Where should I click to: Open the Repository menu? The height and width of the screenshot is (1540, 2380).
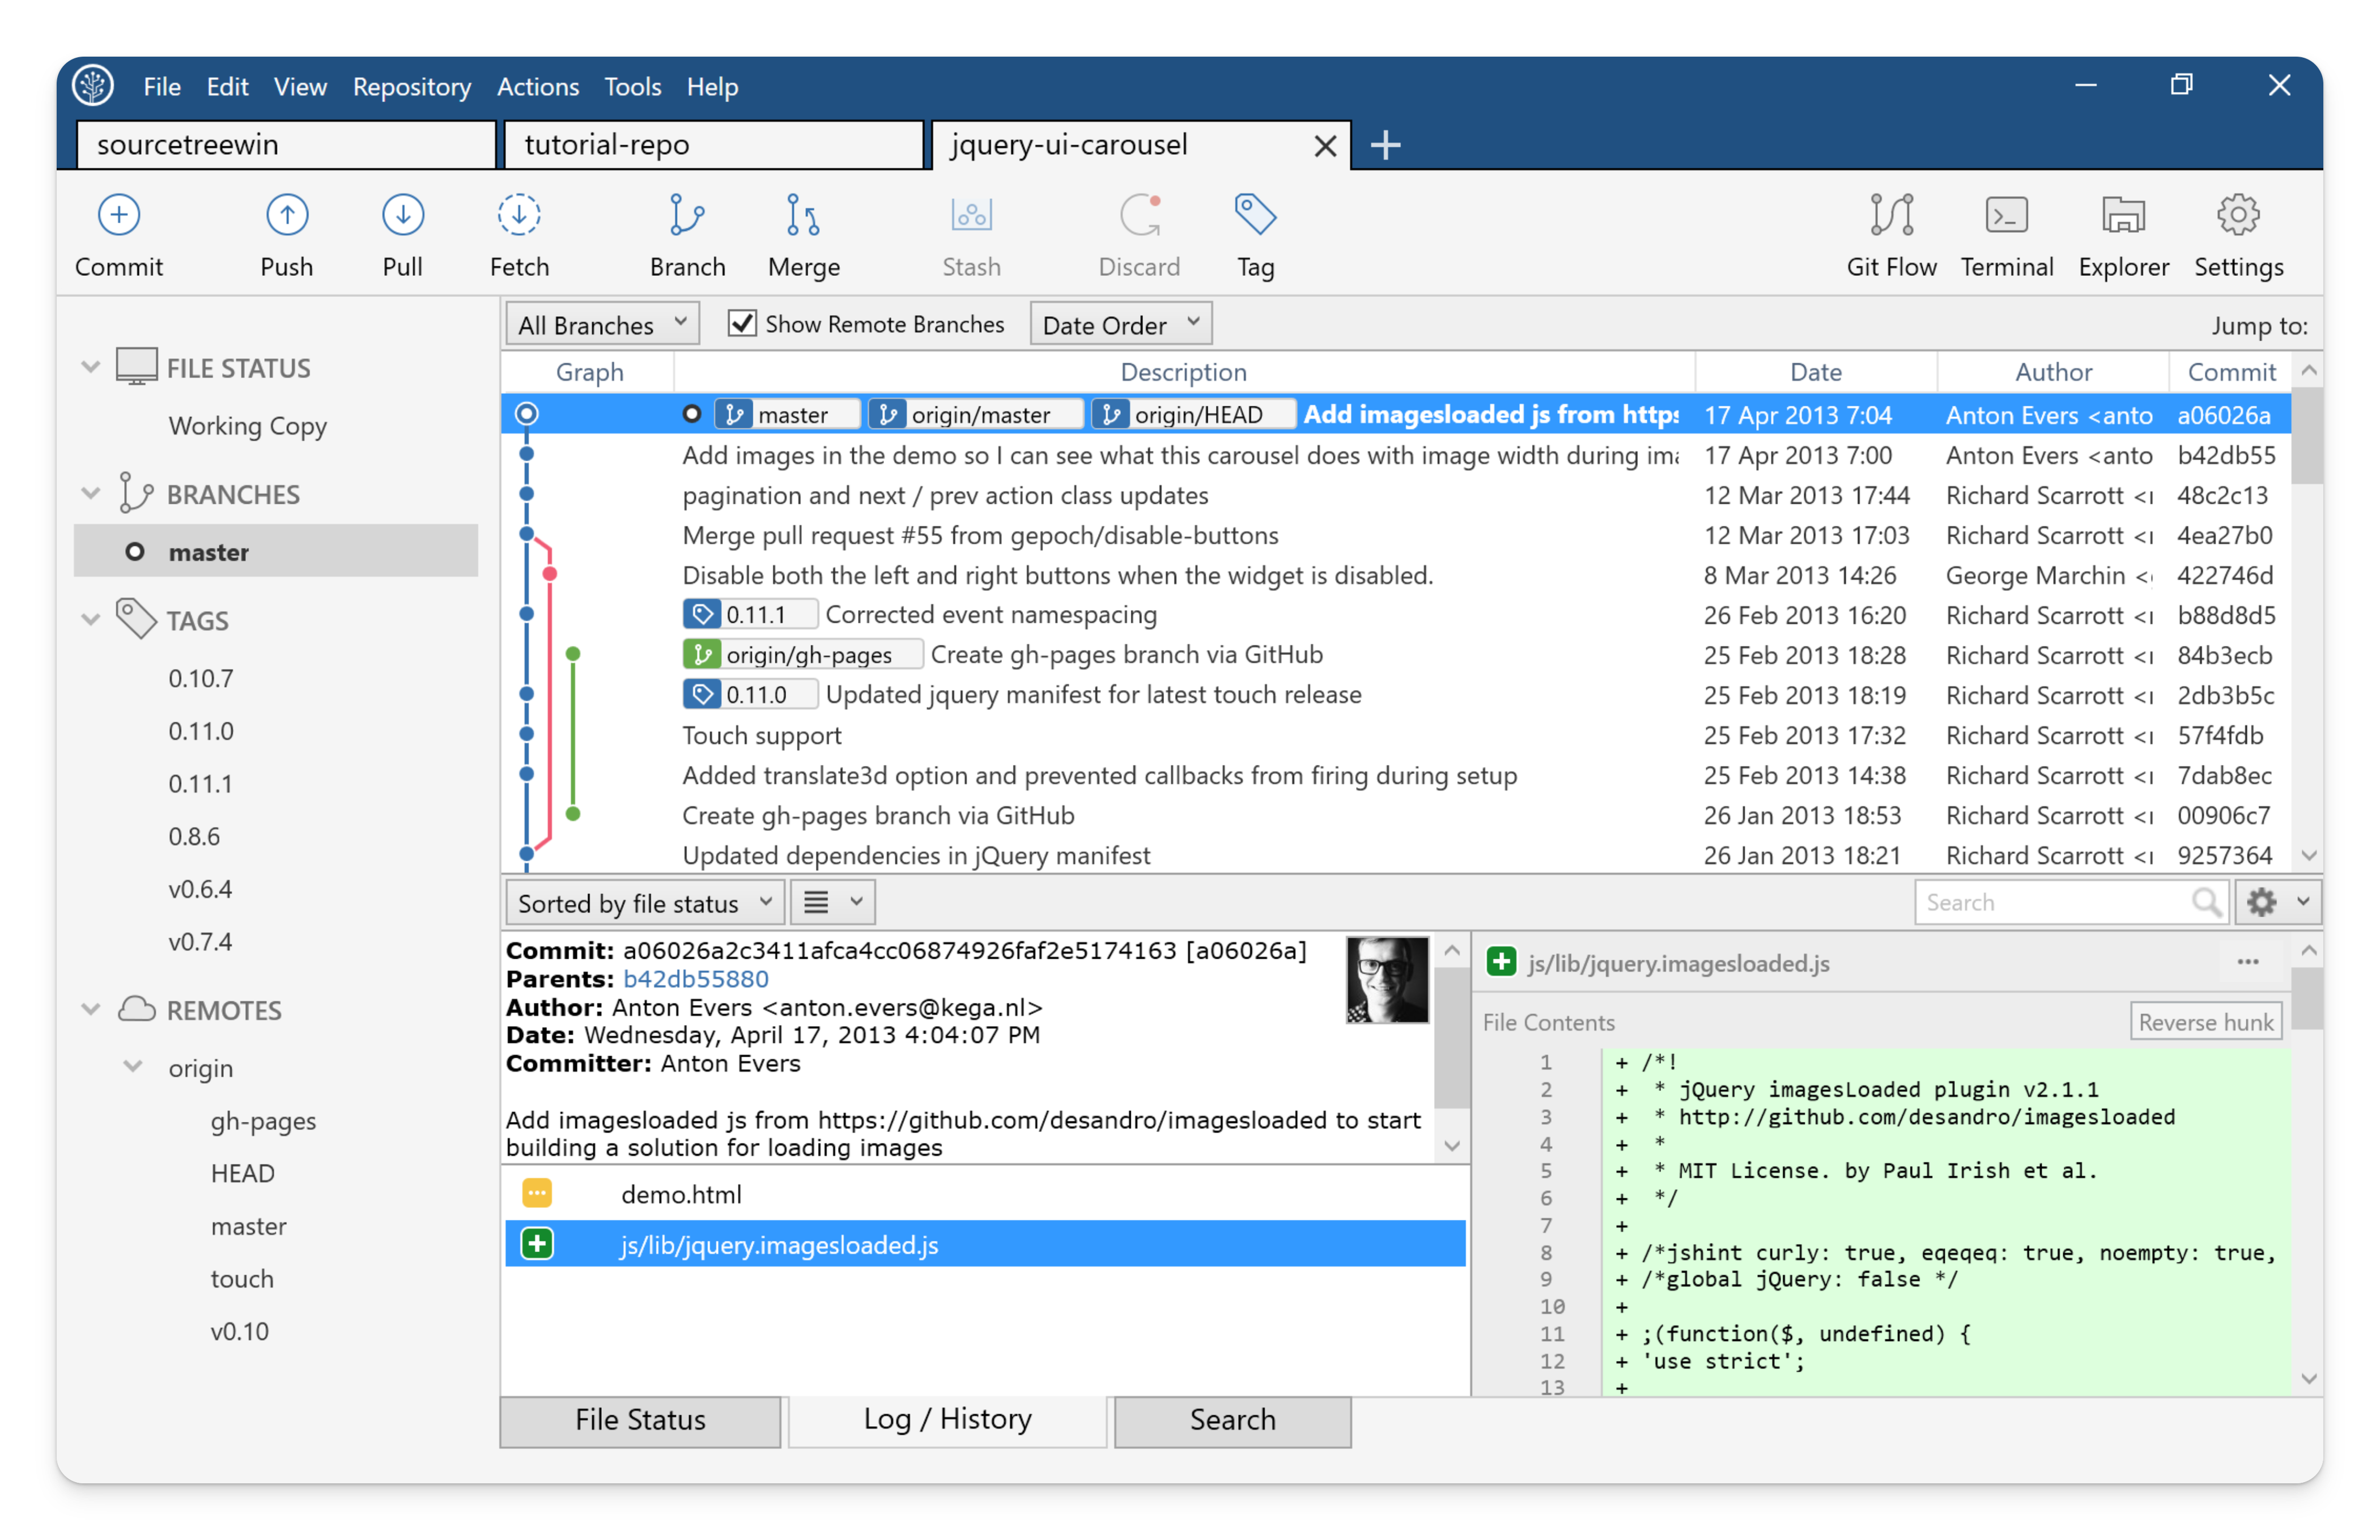[x=412, y=86]
